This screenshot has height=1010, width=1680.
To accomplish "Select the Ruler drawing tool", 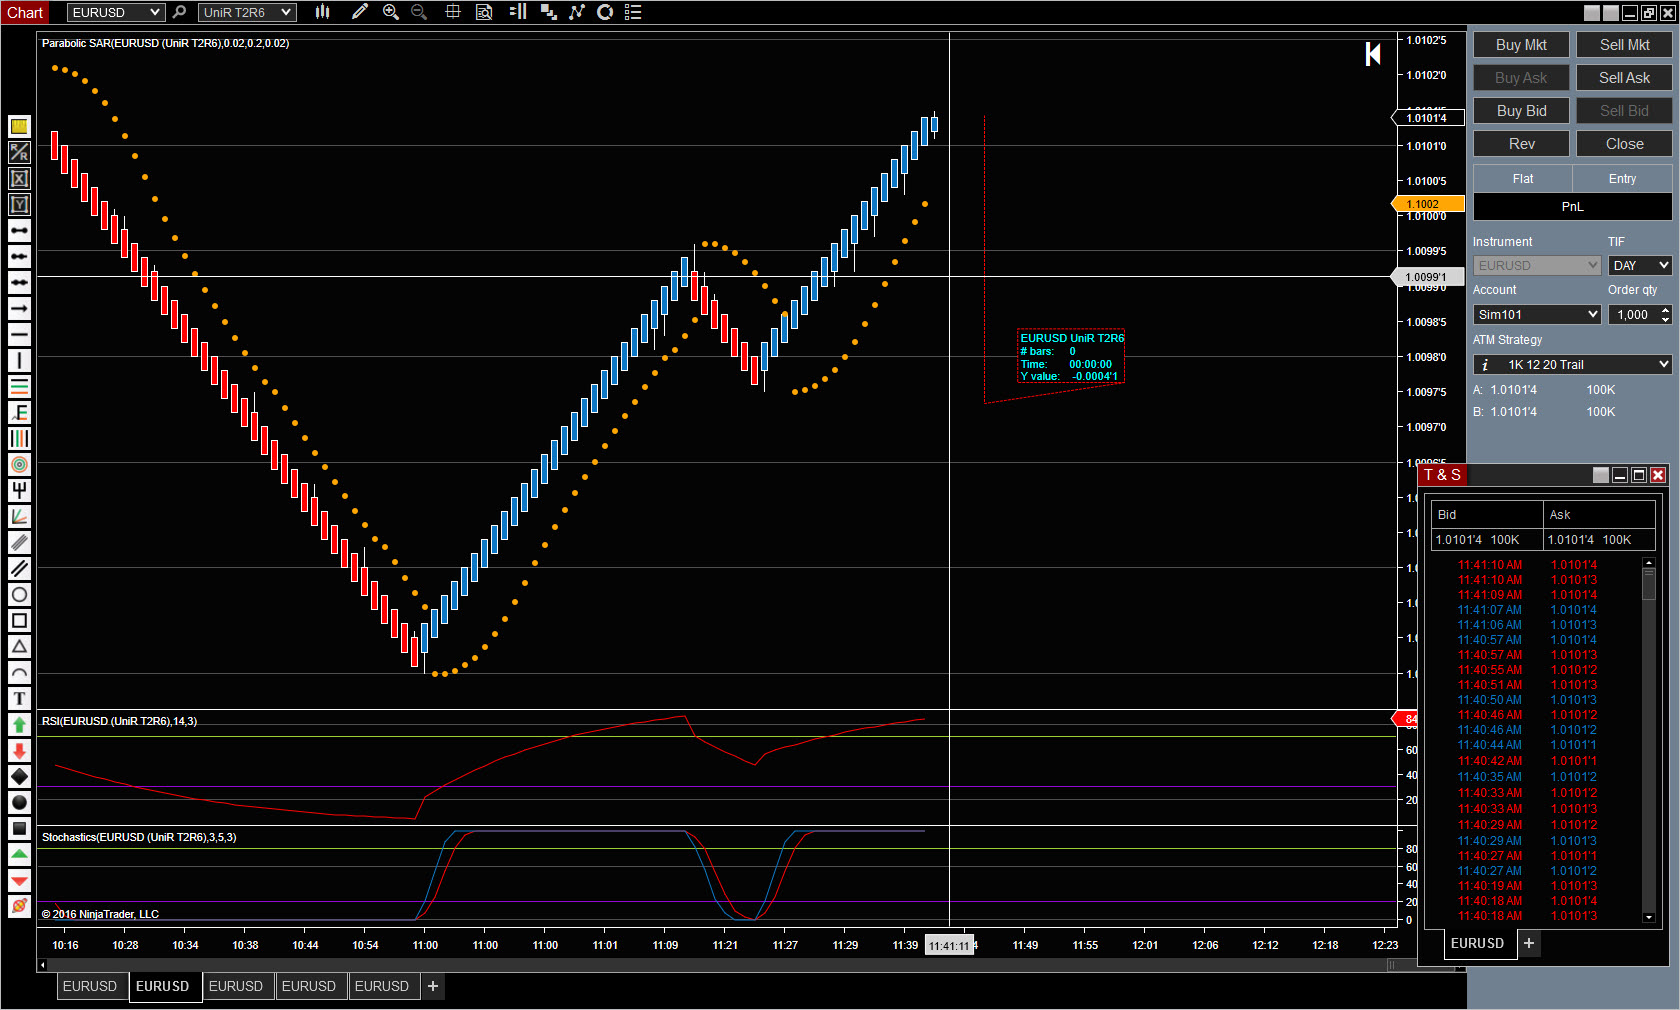I will coord(19,126).
